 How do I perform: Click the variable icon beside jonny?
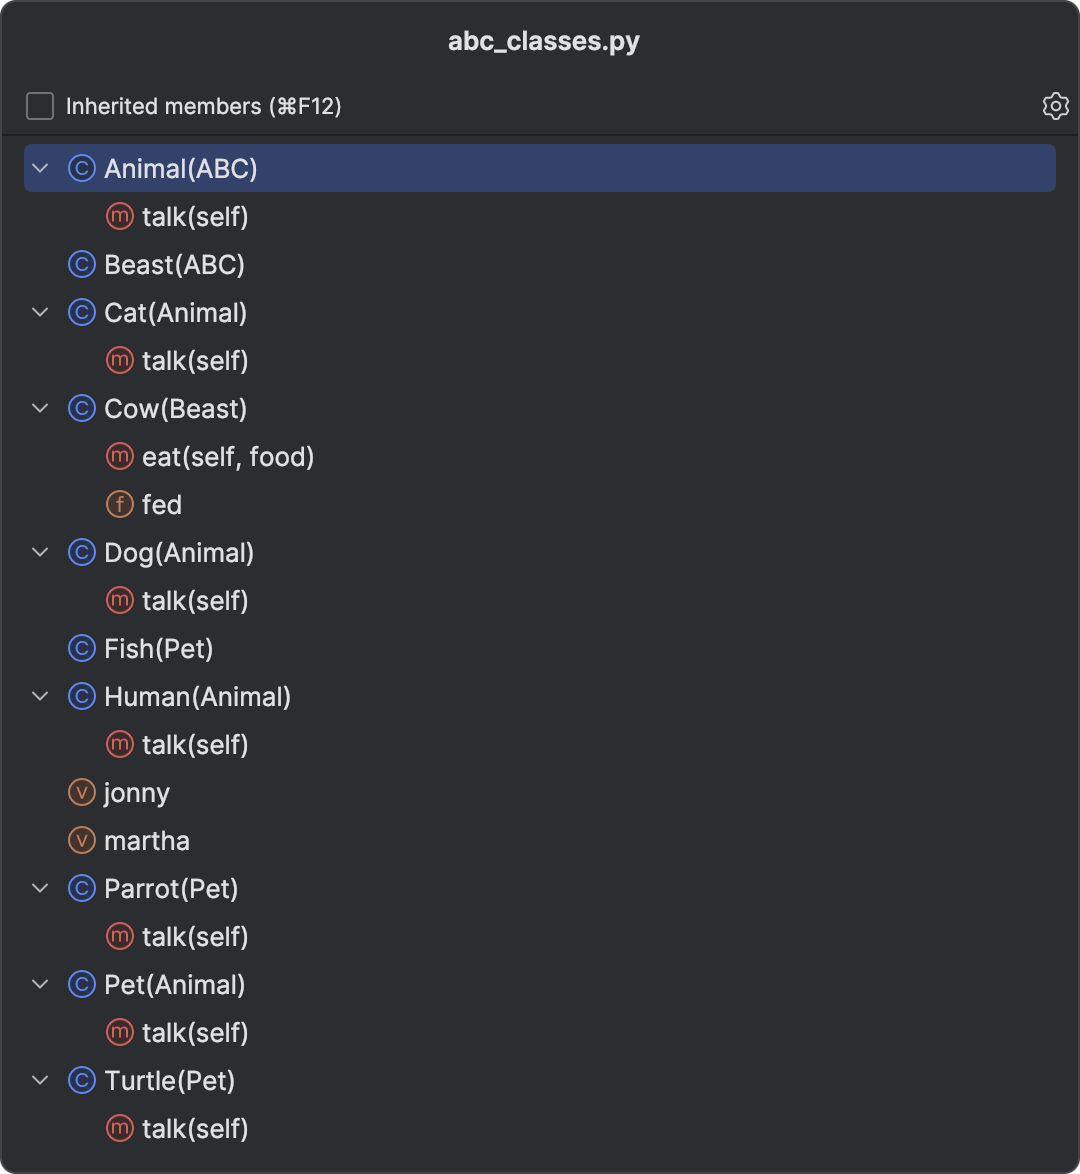pyautogui.click(x=82, y=792)
